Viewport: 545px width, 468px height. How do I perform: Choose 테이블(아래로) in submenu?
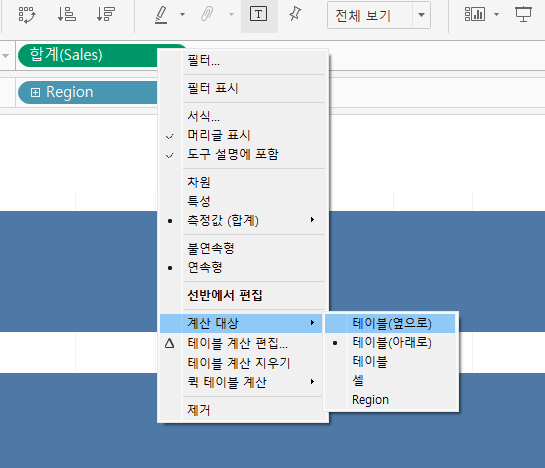pyautogui.click(x=390, y=342)
